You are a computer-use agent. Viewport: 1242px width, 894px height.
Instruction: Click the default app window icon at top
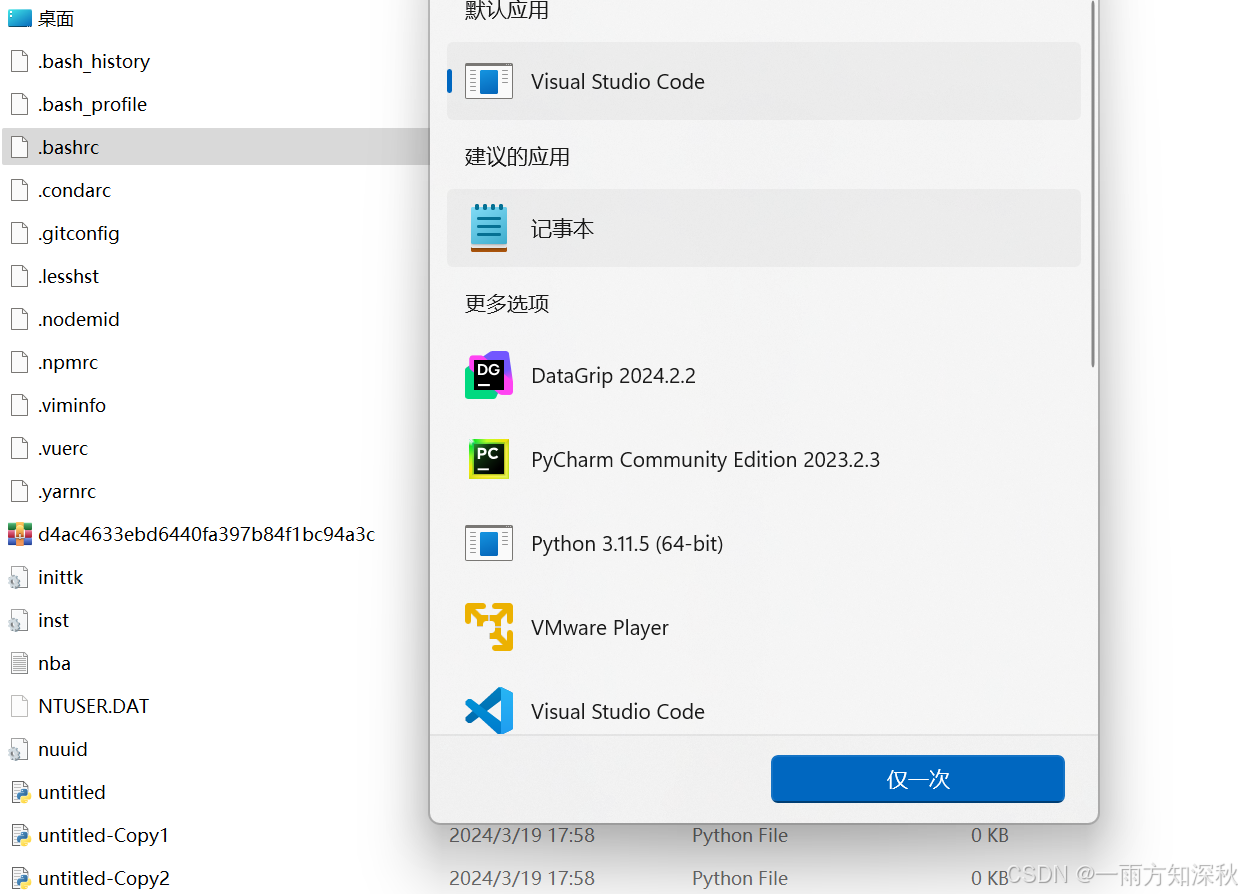[489, 81]
